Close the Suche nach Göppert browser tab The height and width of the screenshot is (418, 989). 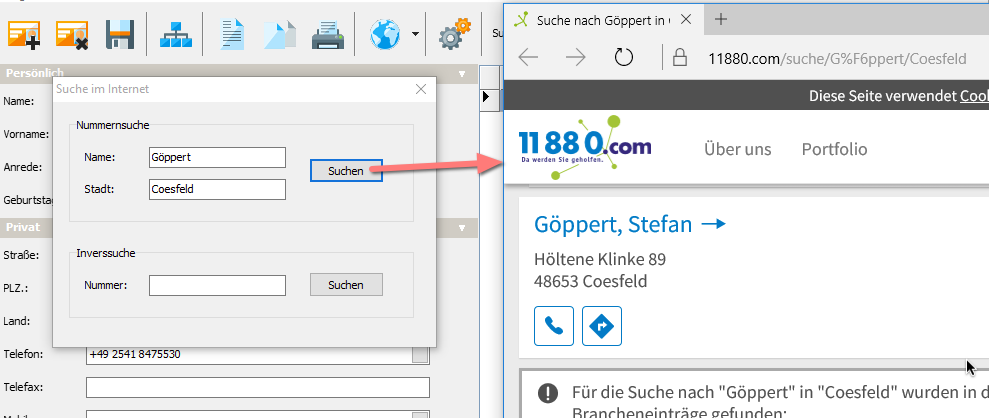[x=686, y=20]
